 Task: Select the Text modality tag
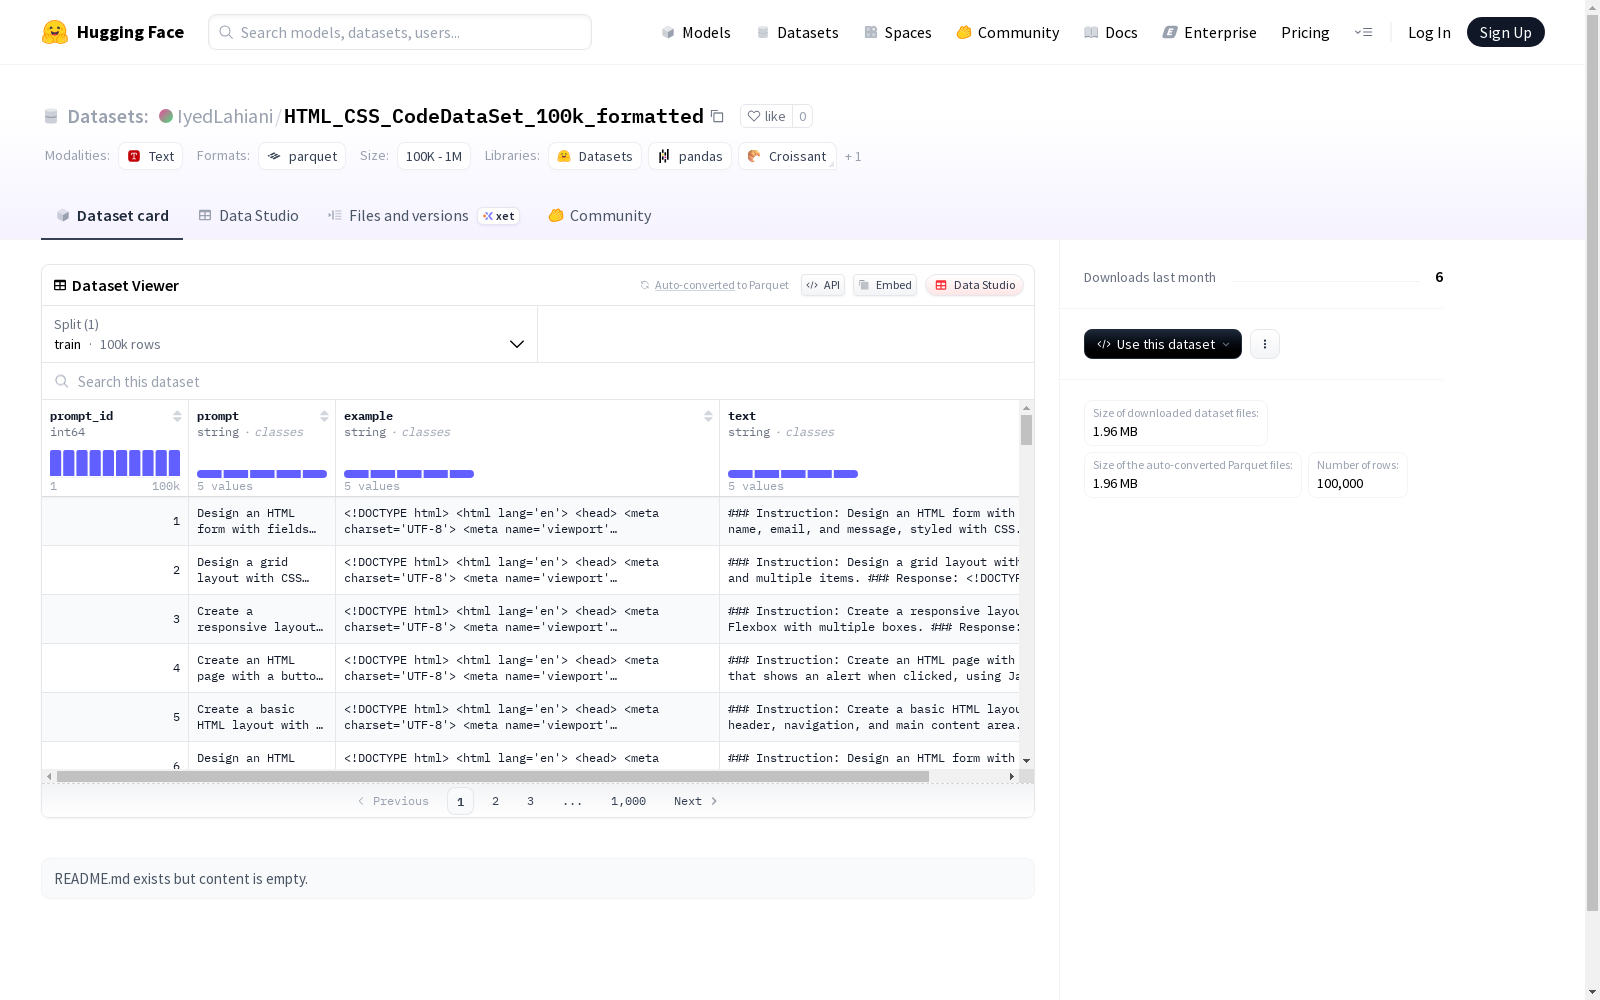click(151, 156)
